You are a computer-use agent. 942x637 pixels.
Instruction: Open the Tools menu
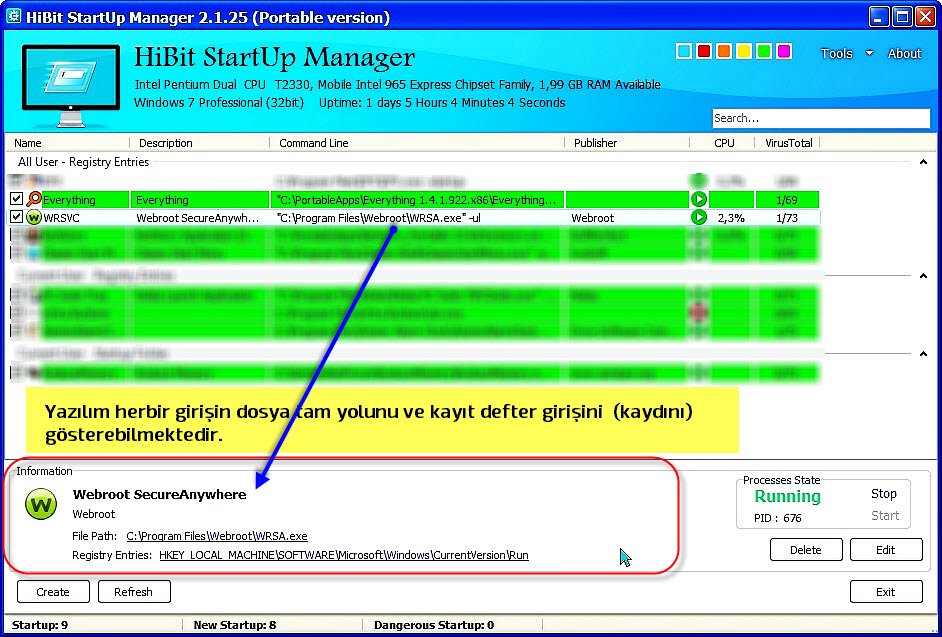tap(837, 53)
